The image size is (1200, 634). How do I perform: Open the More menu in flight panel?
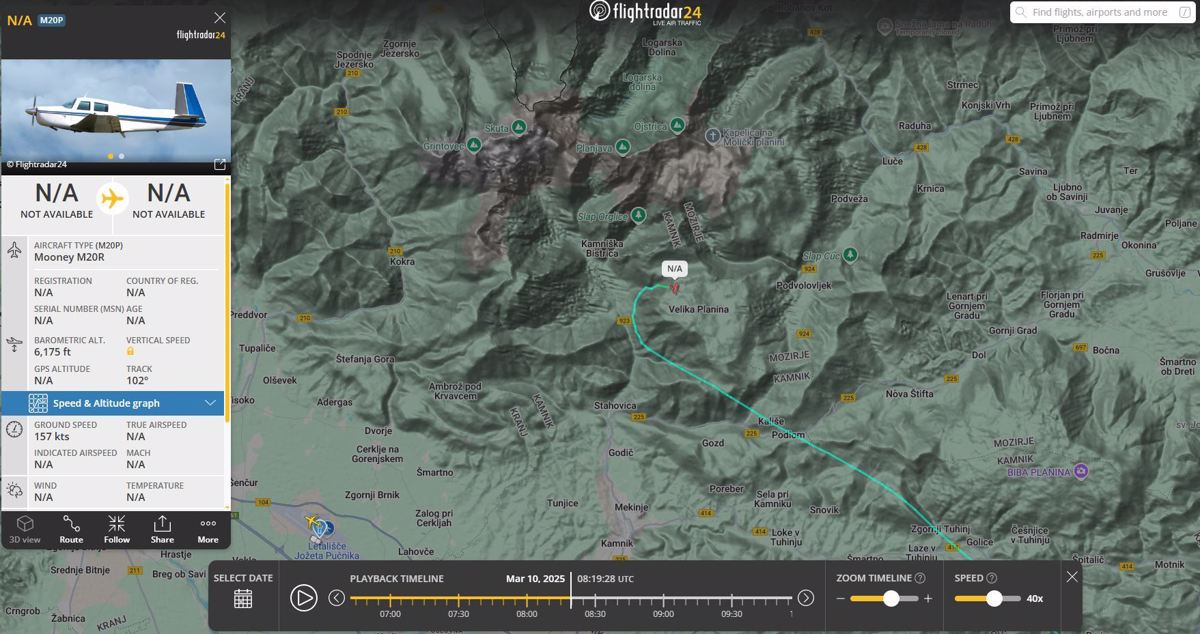point(208,528)
